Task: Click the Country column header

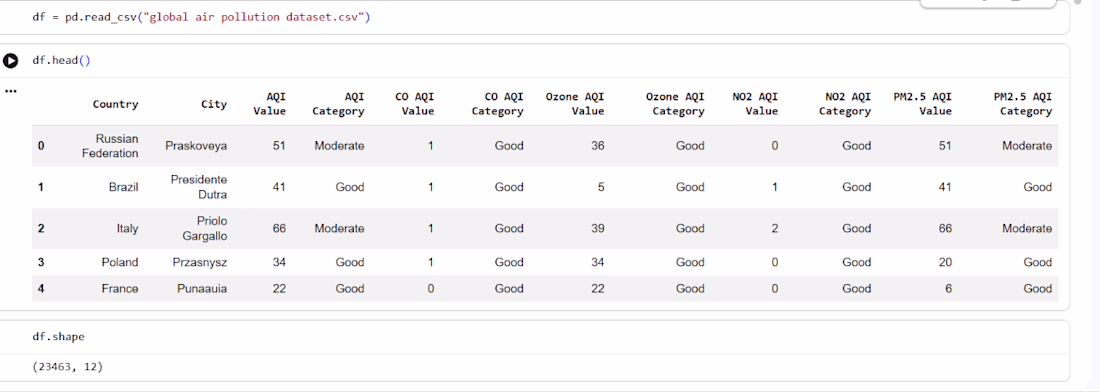Action: pos(115,104)
